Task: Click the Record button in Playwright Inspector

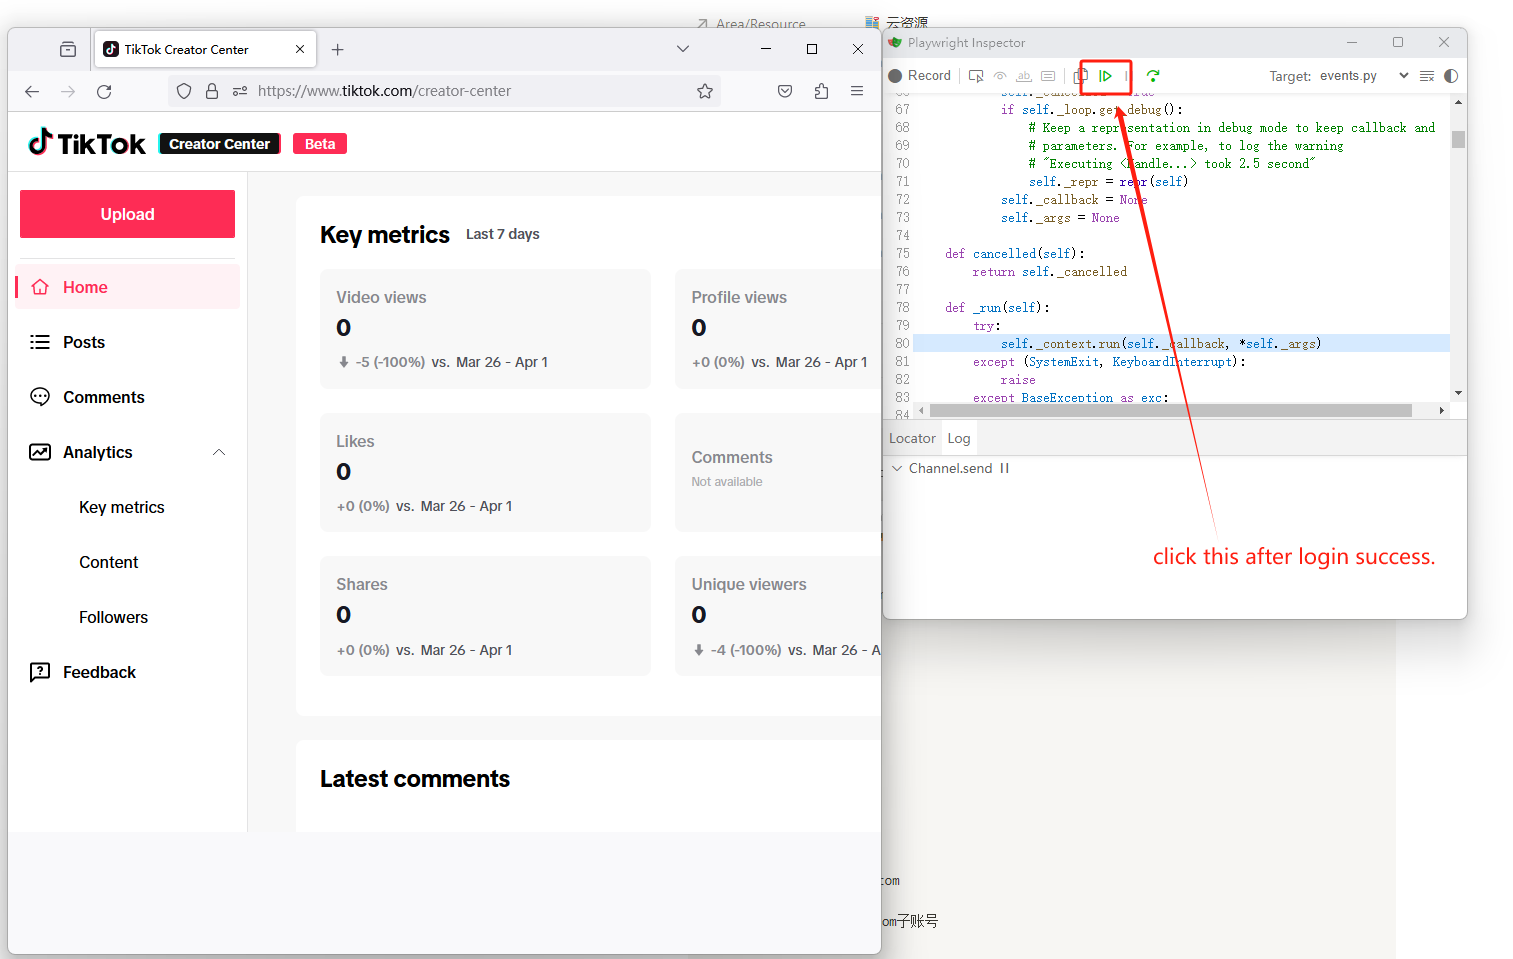Action: click(x=920, y=76)
